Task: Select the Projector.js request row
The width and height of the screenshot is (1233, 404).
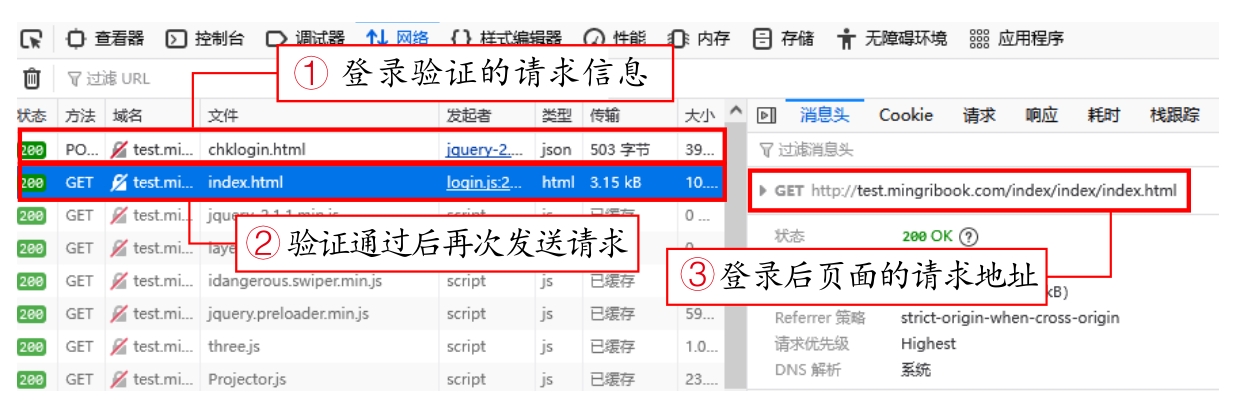Action: 370,380
